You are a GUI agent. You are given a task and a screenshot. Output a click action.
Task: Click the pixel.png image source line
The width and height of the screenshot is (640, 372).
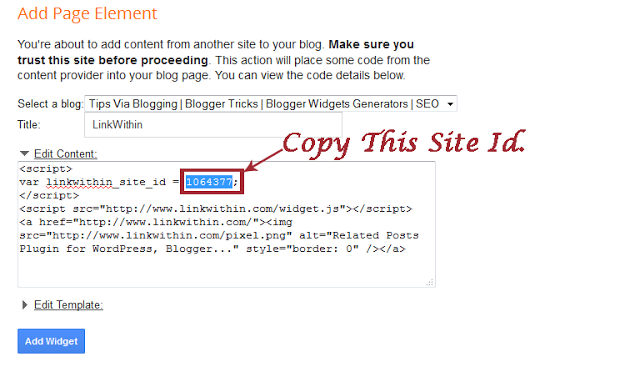[219, 236]
